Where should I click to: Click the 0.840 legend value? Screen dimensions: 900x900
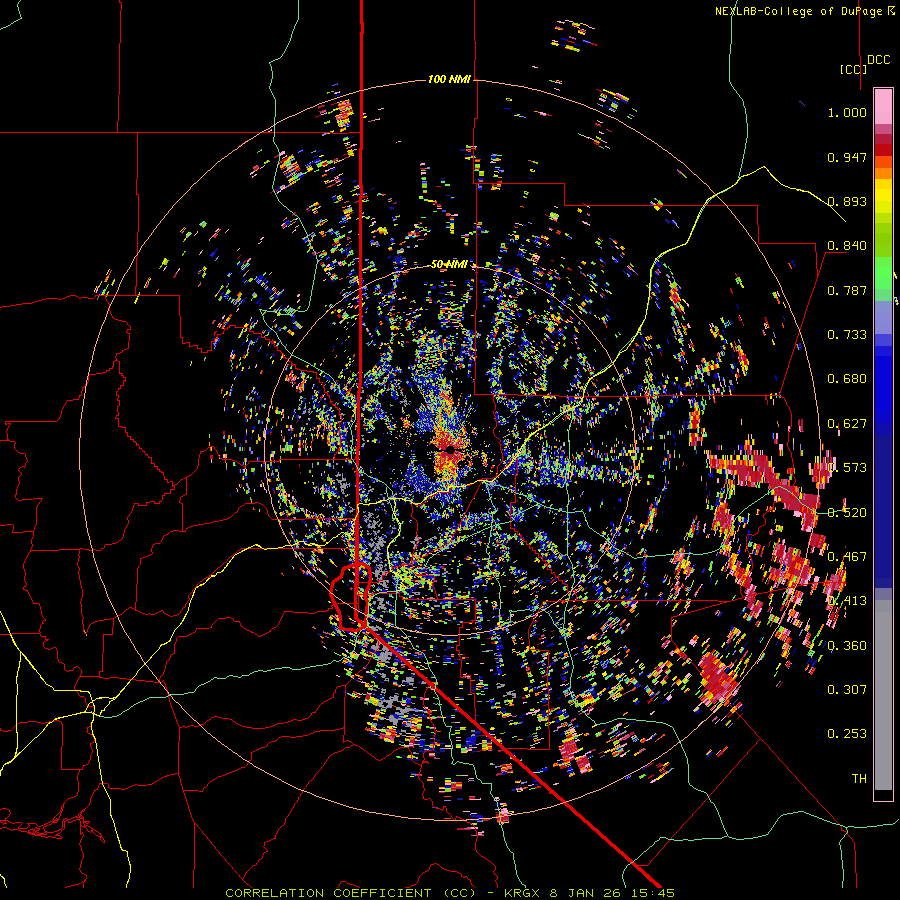tap(847, 246)
